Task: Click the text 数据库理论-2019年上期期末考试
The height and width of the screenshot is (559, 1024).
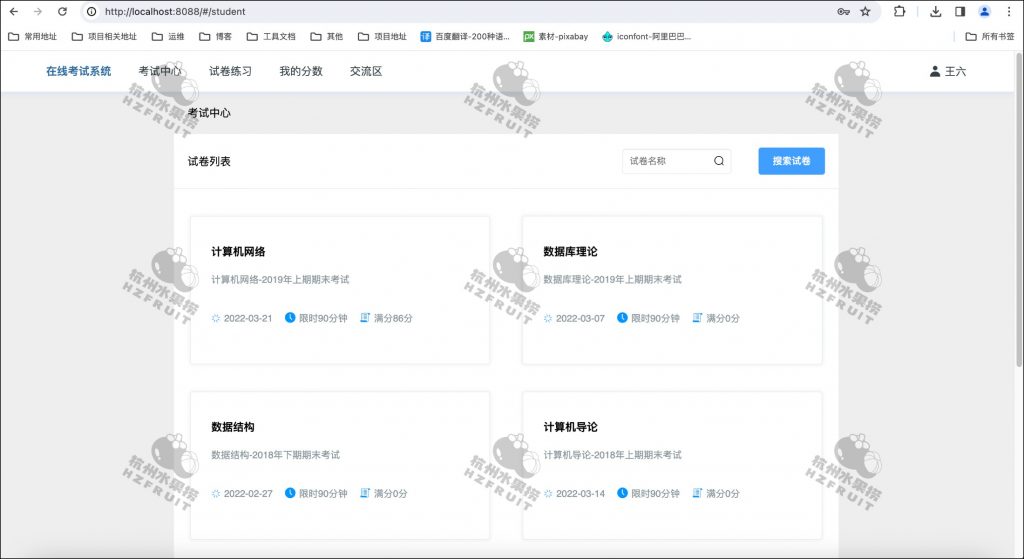Action: point(613,280)
